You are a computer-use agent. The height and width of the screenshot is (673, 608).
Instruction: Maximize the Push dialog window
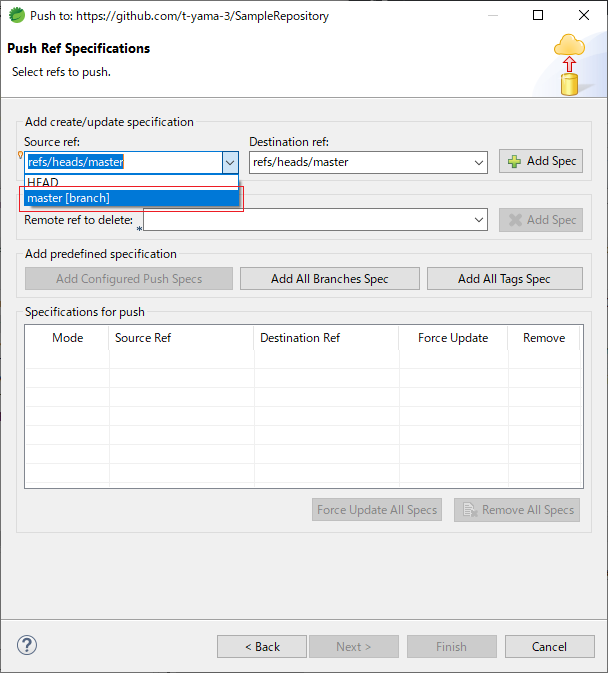pos(538,15)
